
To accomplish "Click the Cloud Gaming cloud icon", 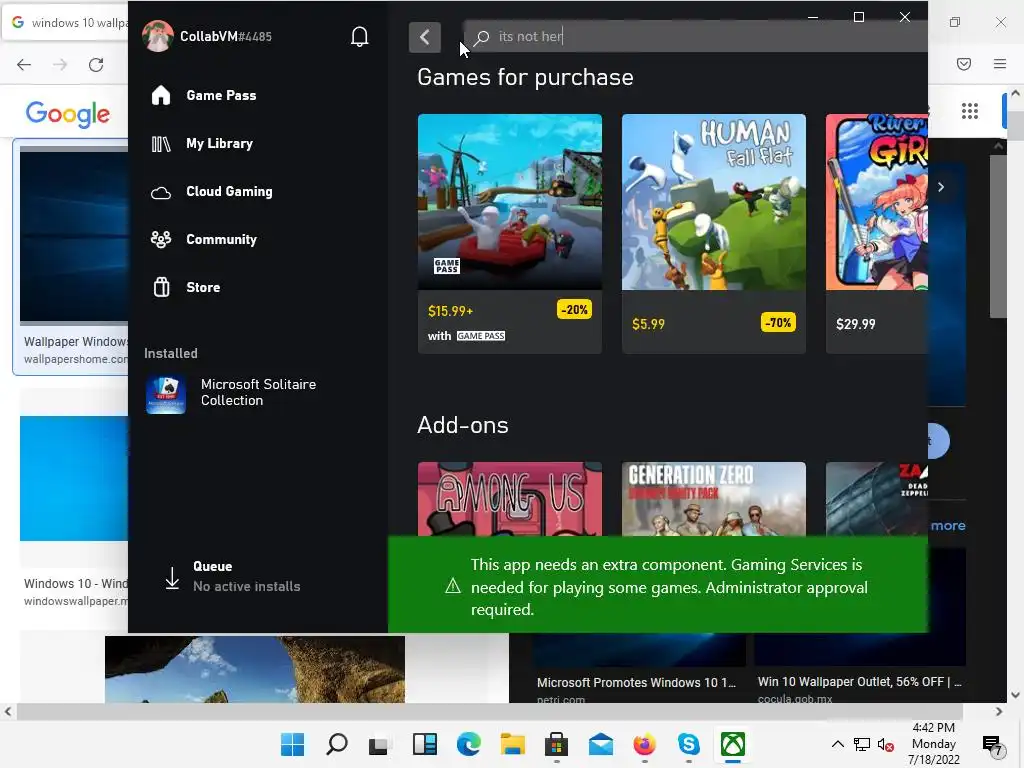I will 161,193.
